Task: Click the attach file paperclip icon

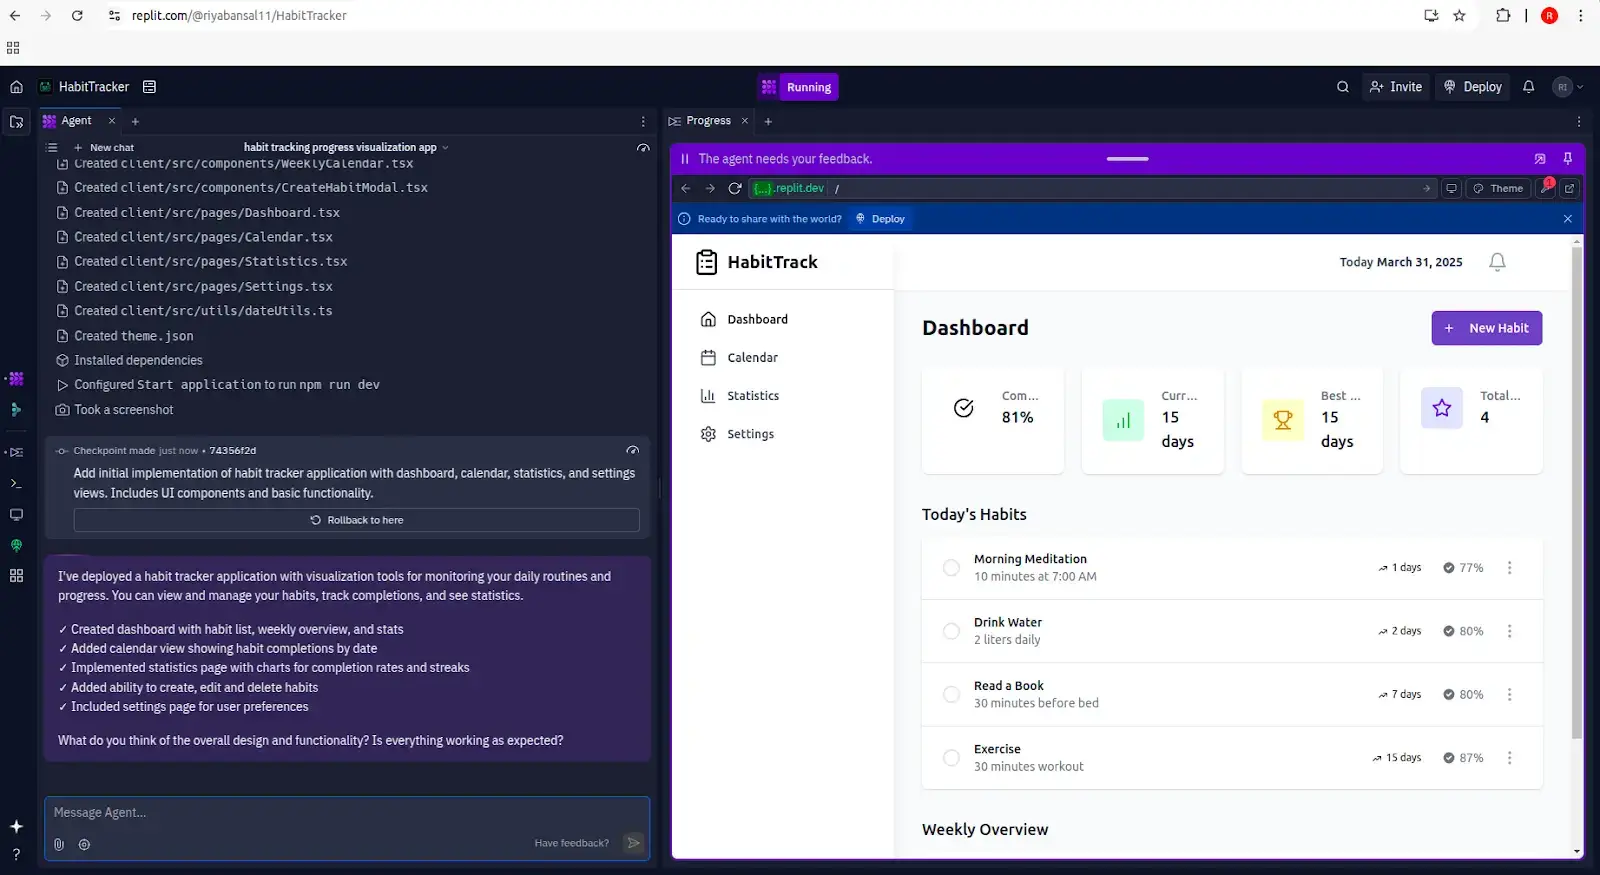Action: point(59,844)
